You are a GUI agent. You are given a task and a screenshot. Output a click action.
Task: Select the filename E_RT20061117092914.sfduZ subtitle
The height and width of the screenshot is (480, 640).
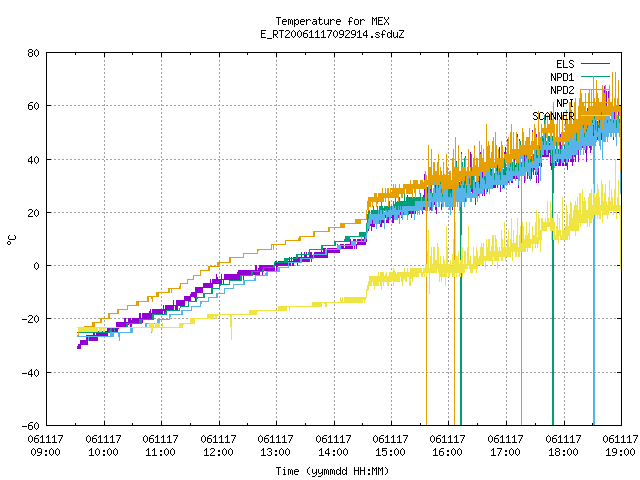[x=332, y=34]
